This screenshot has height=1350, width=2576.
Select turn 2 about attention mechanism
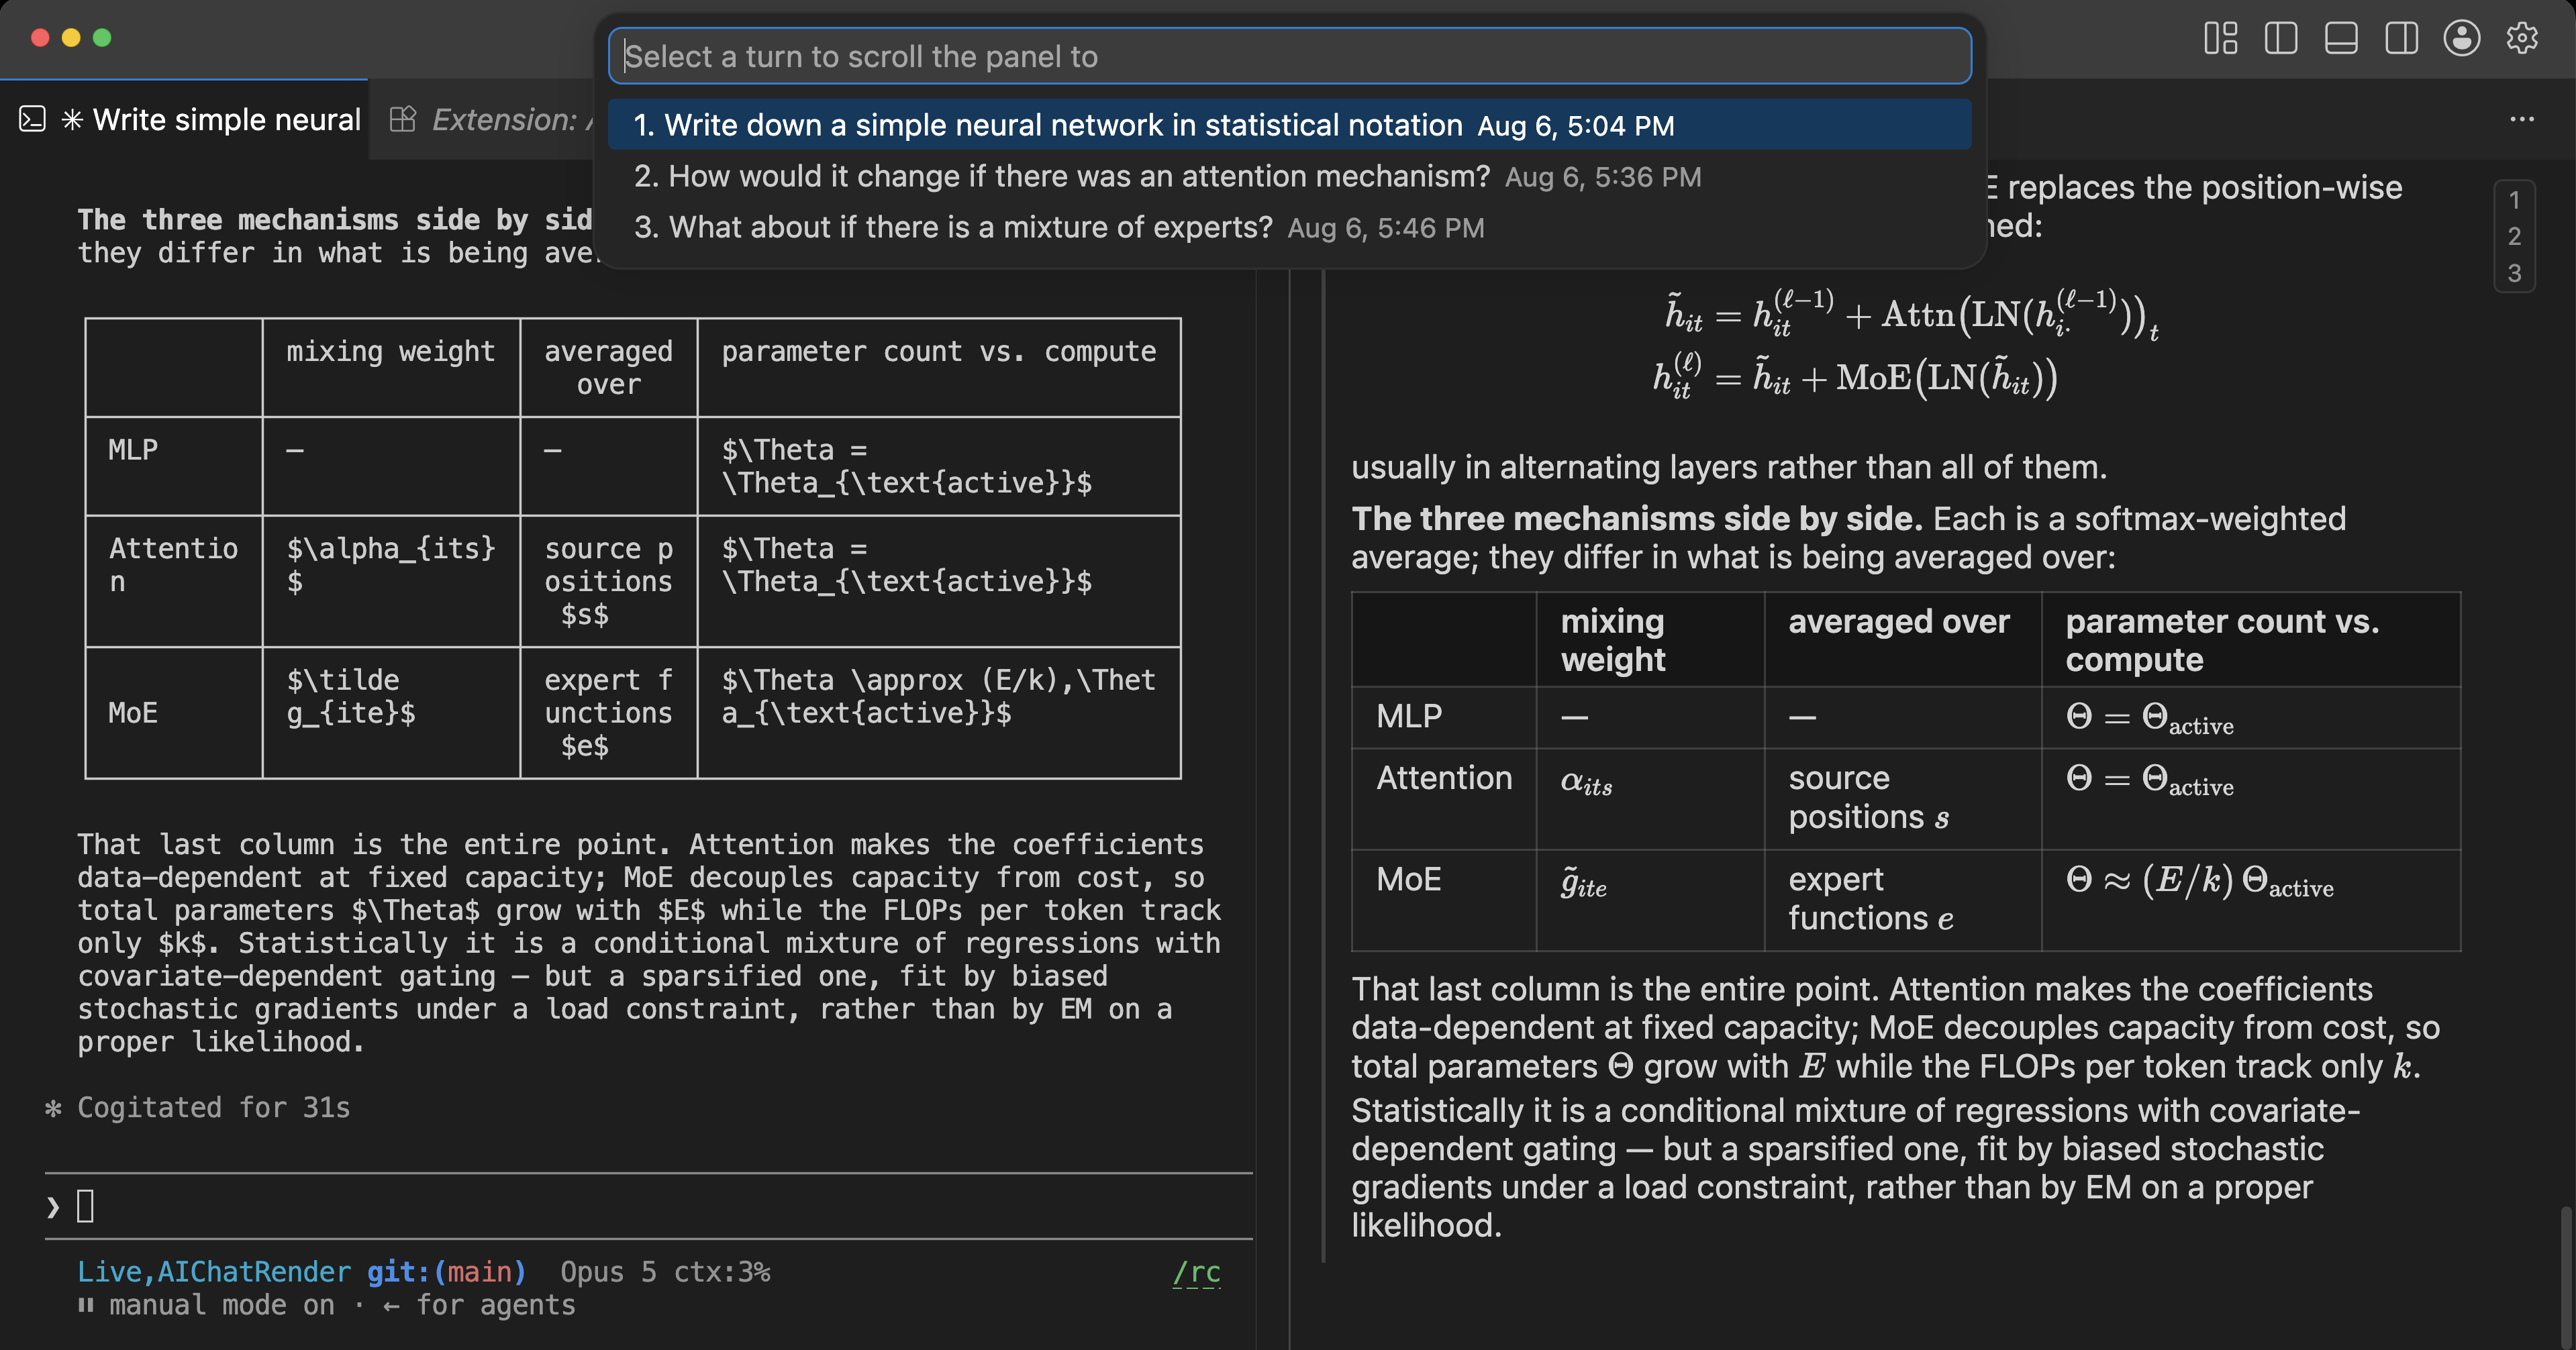coord(1289,176)
